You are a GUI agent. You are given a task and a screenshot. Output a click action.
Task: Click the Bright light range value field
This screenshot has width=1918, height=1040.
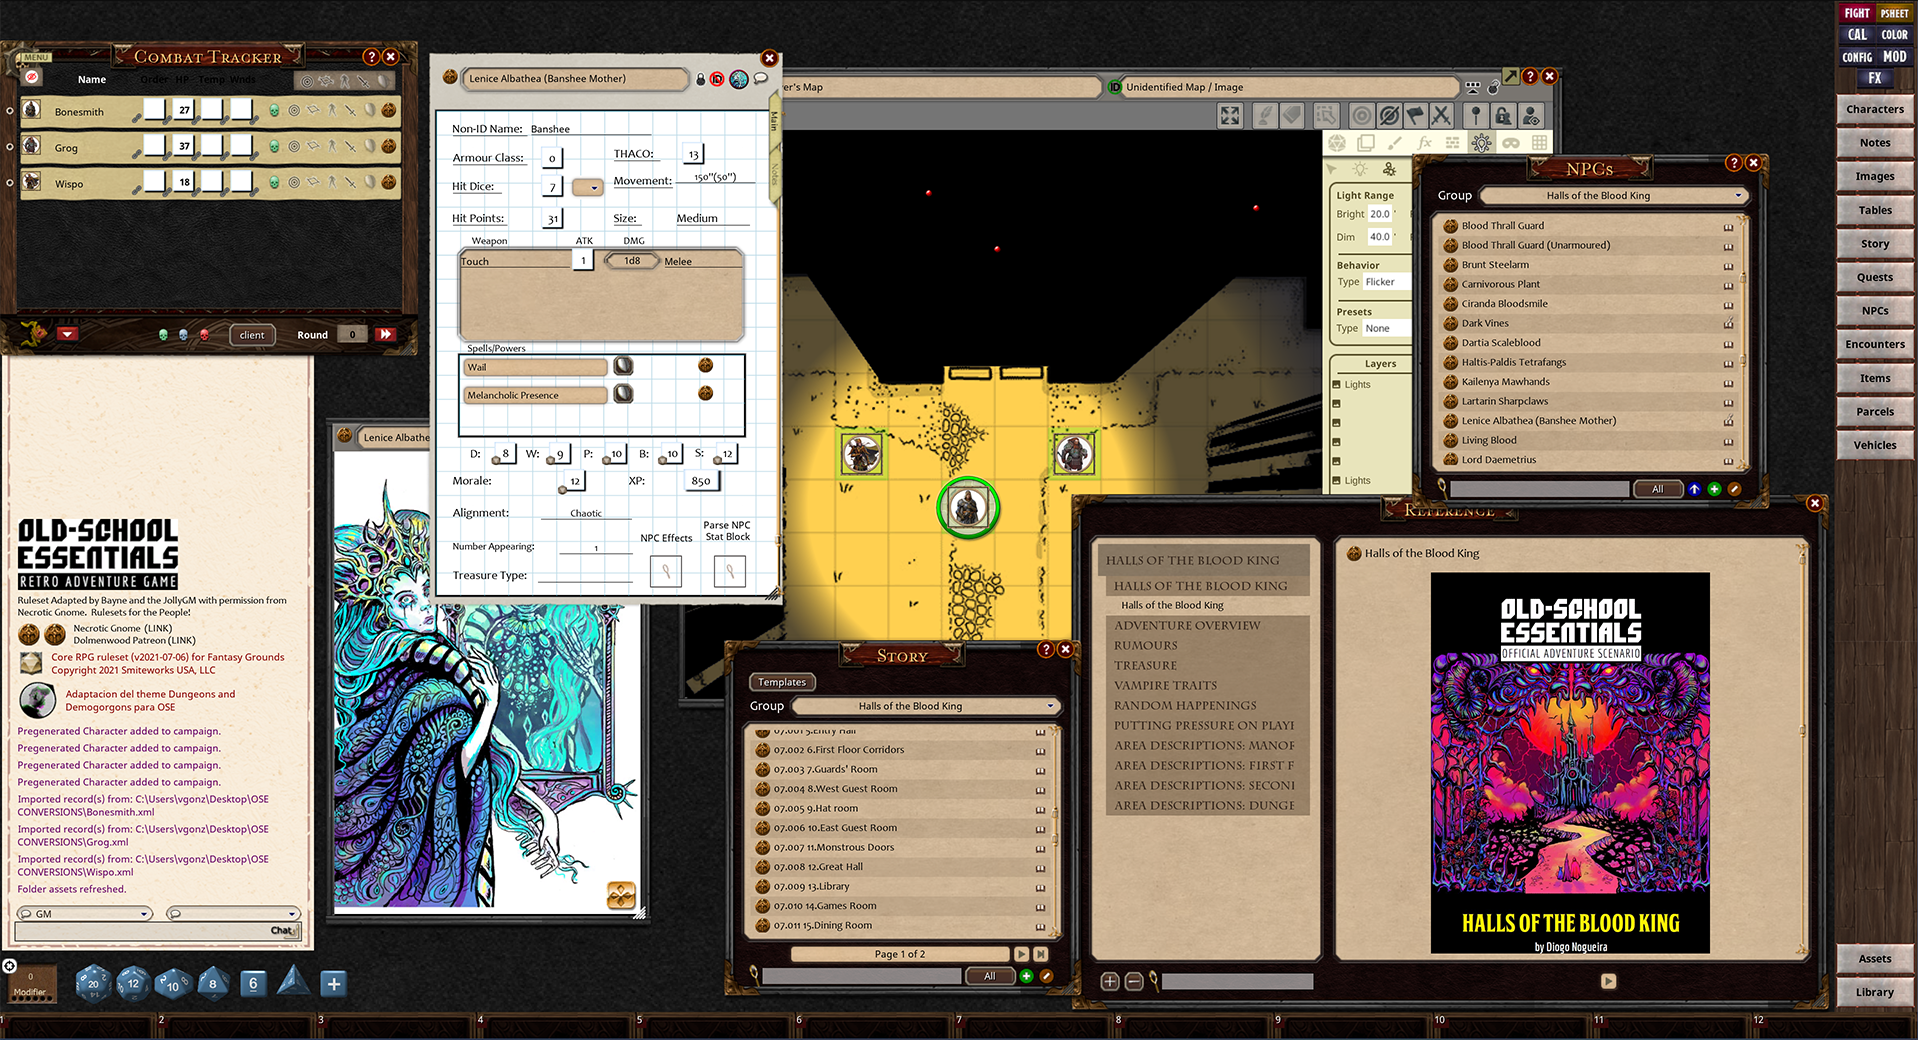[x=1380, y=214]
